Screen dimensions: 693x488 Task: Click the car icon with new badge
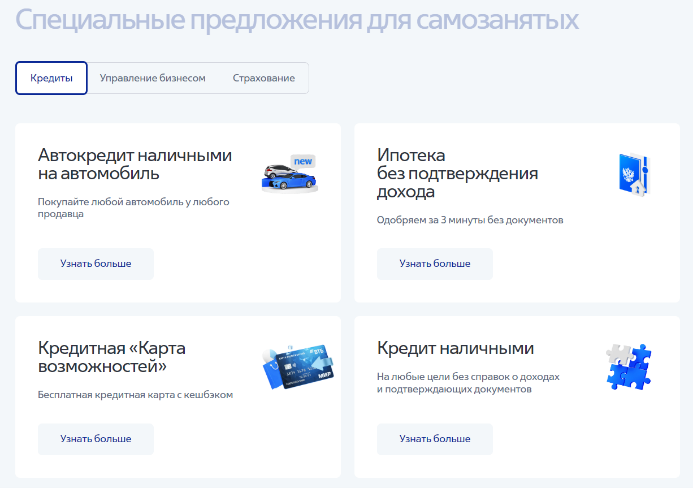pyautogui.click(x=289, y=175)
